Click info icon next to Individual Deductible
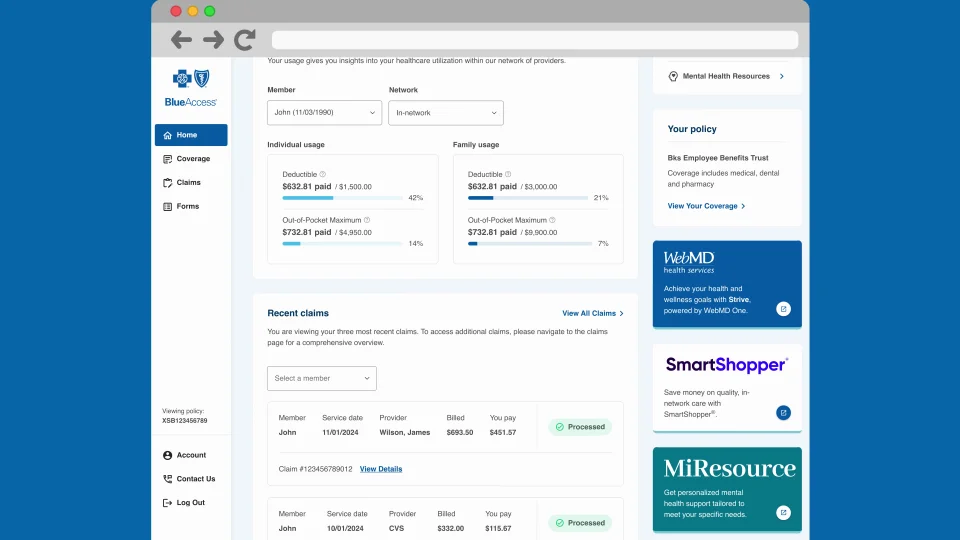 pyautogui.click(x=323, y=174)
